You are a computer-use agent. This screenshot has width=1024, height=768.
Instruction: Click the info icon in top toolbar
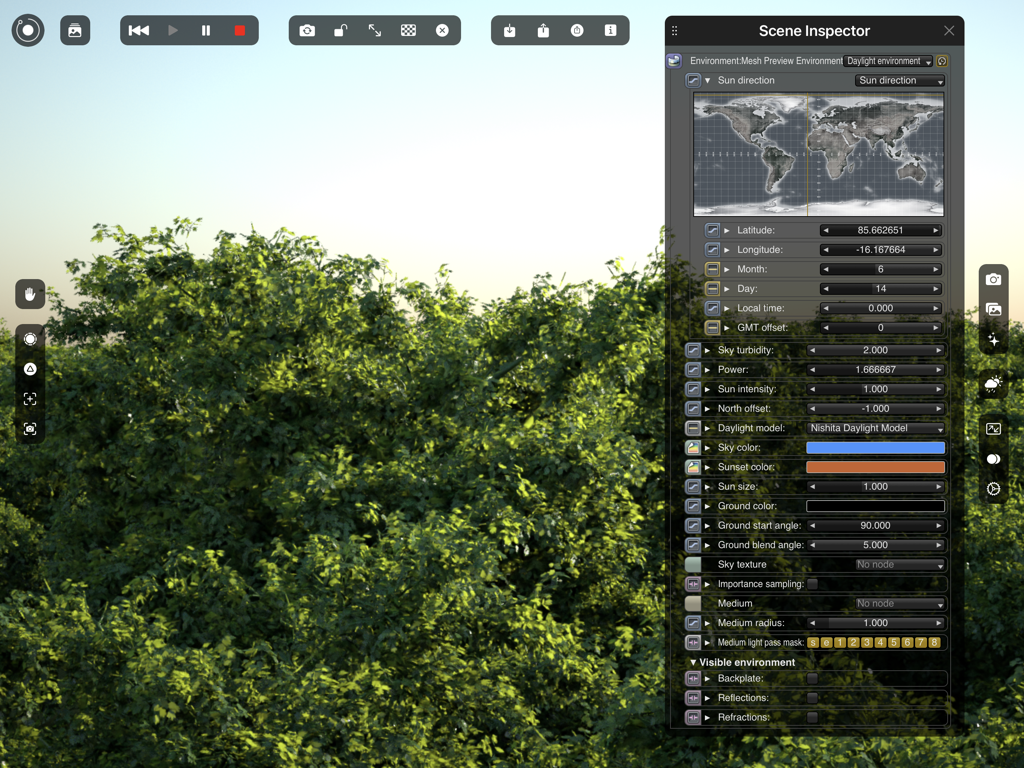(x=611, y=31)
